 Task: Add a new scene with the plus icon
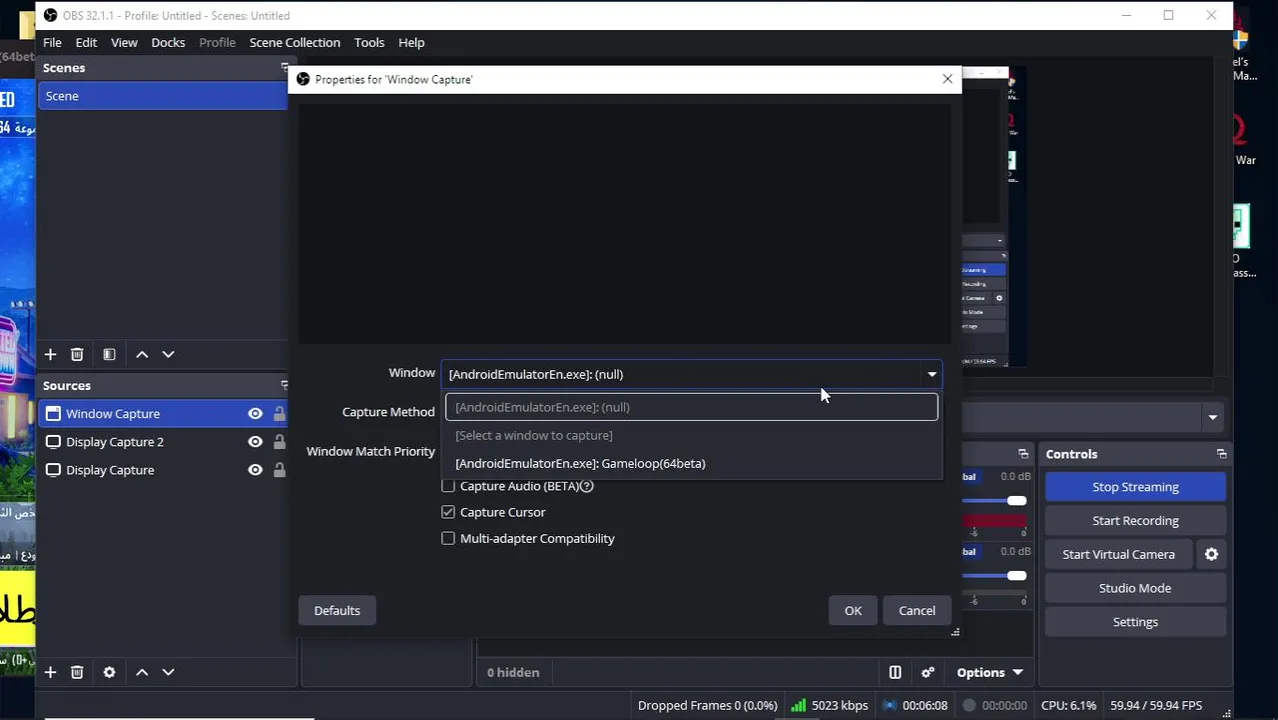point(50,354)
